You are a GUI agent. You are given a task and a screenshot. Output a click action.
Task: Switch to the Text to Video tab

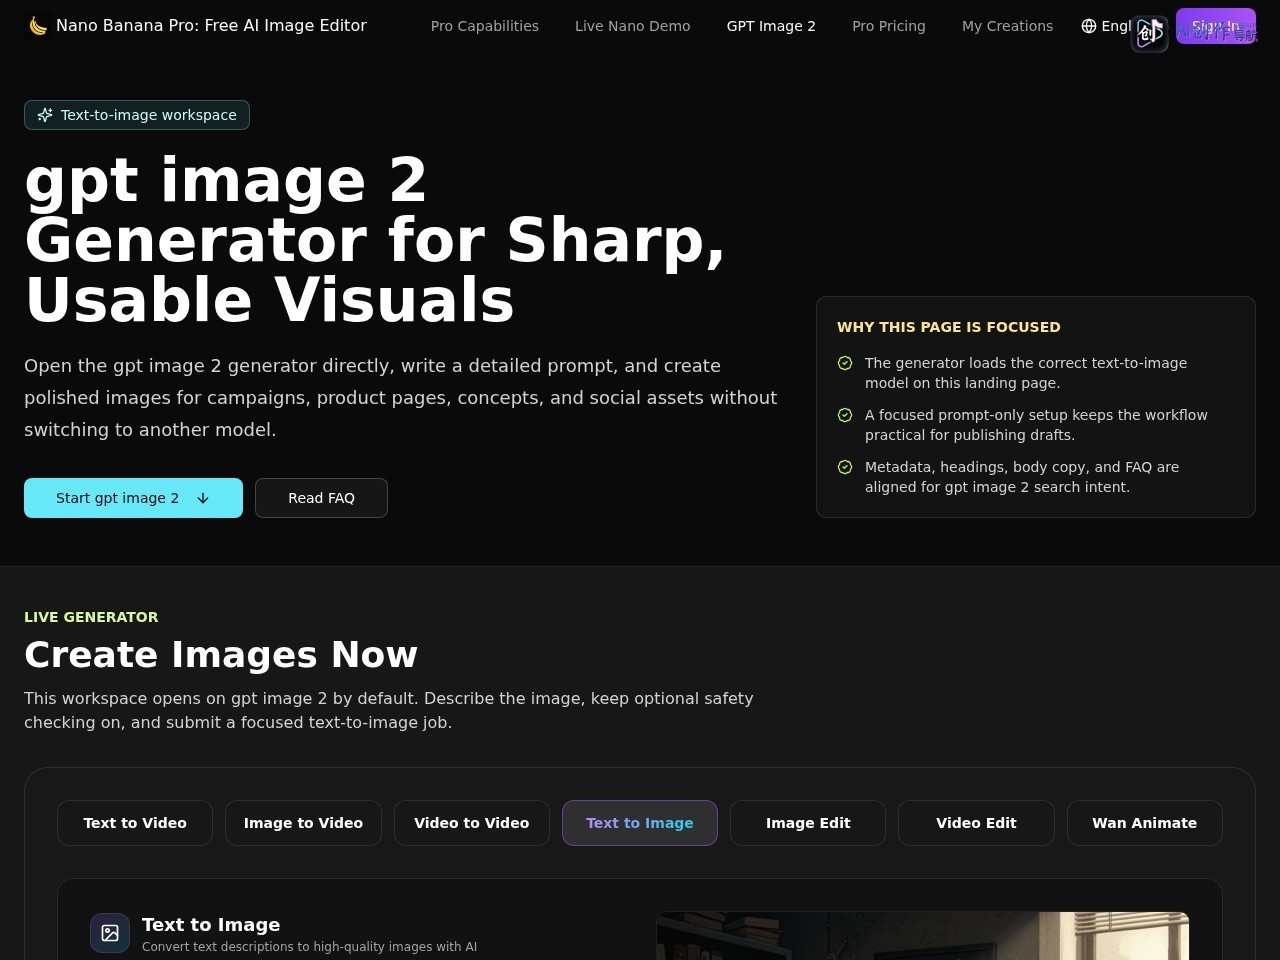coord(135,823)
